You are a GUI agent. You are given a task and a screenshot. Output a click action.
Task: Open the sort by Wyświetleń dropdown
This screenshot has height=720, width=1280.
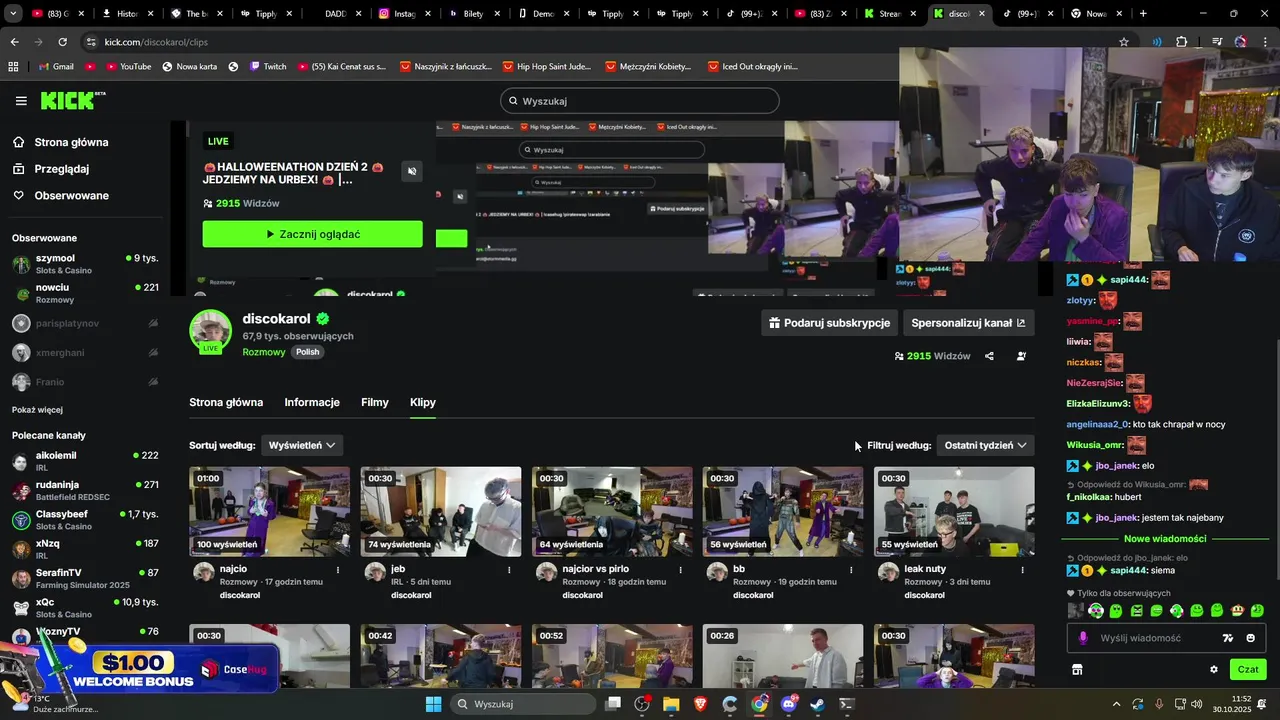(302, 445)
